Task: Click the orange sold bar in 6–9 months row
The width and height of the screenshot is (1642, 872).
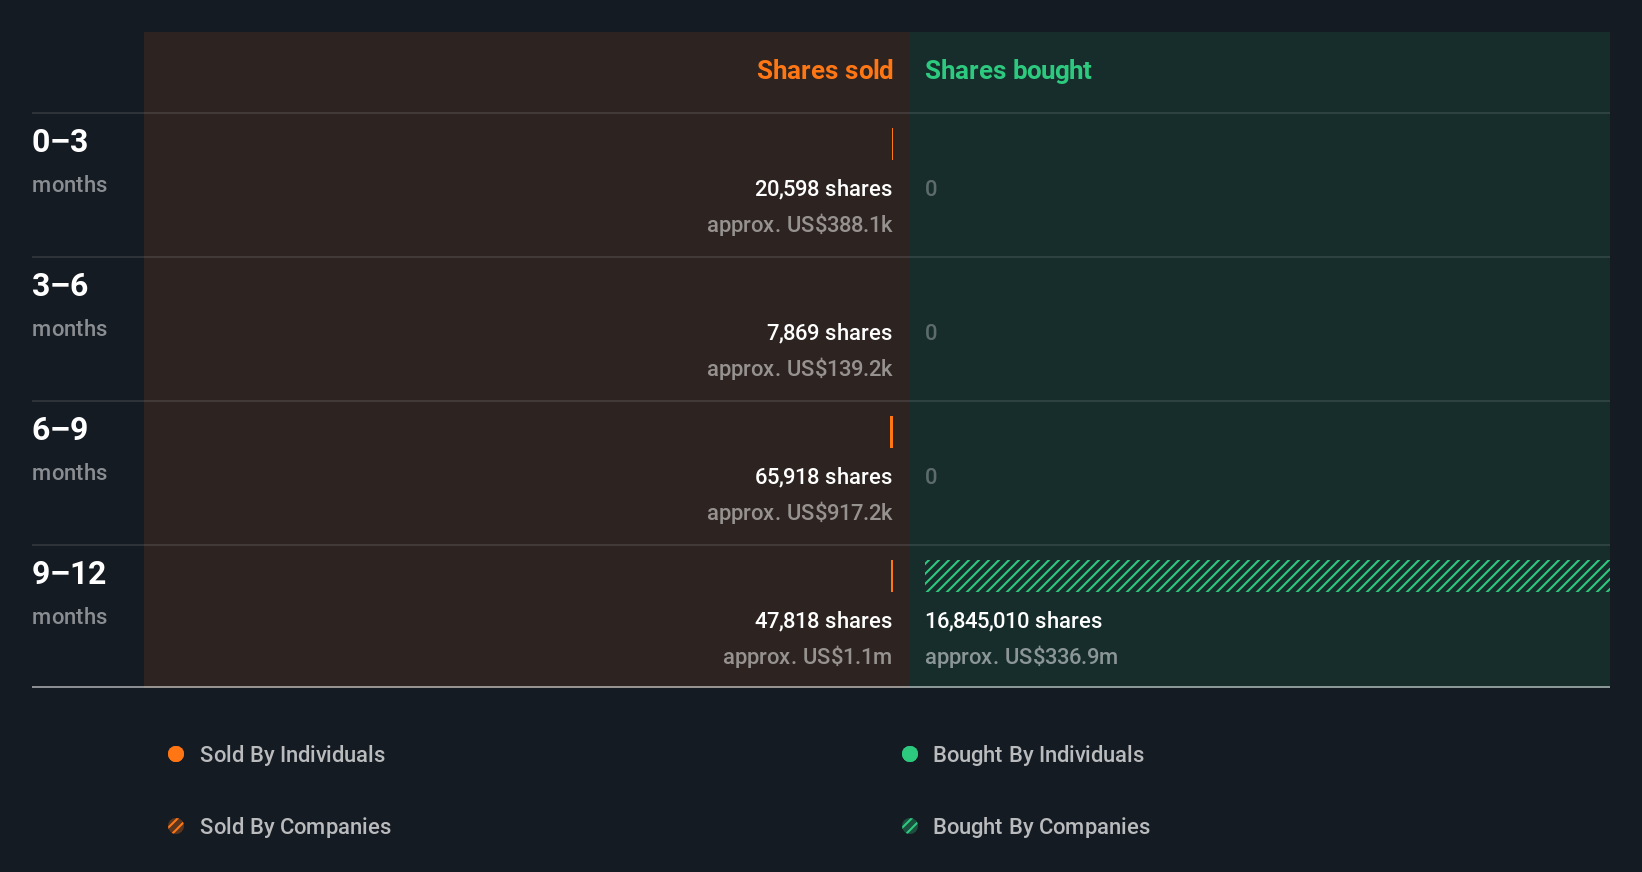Action: tap(891, 432)
